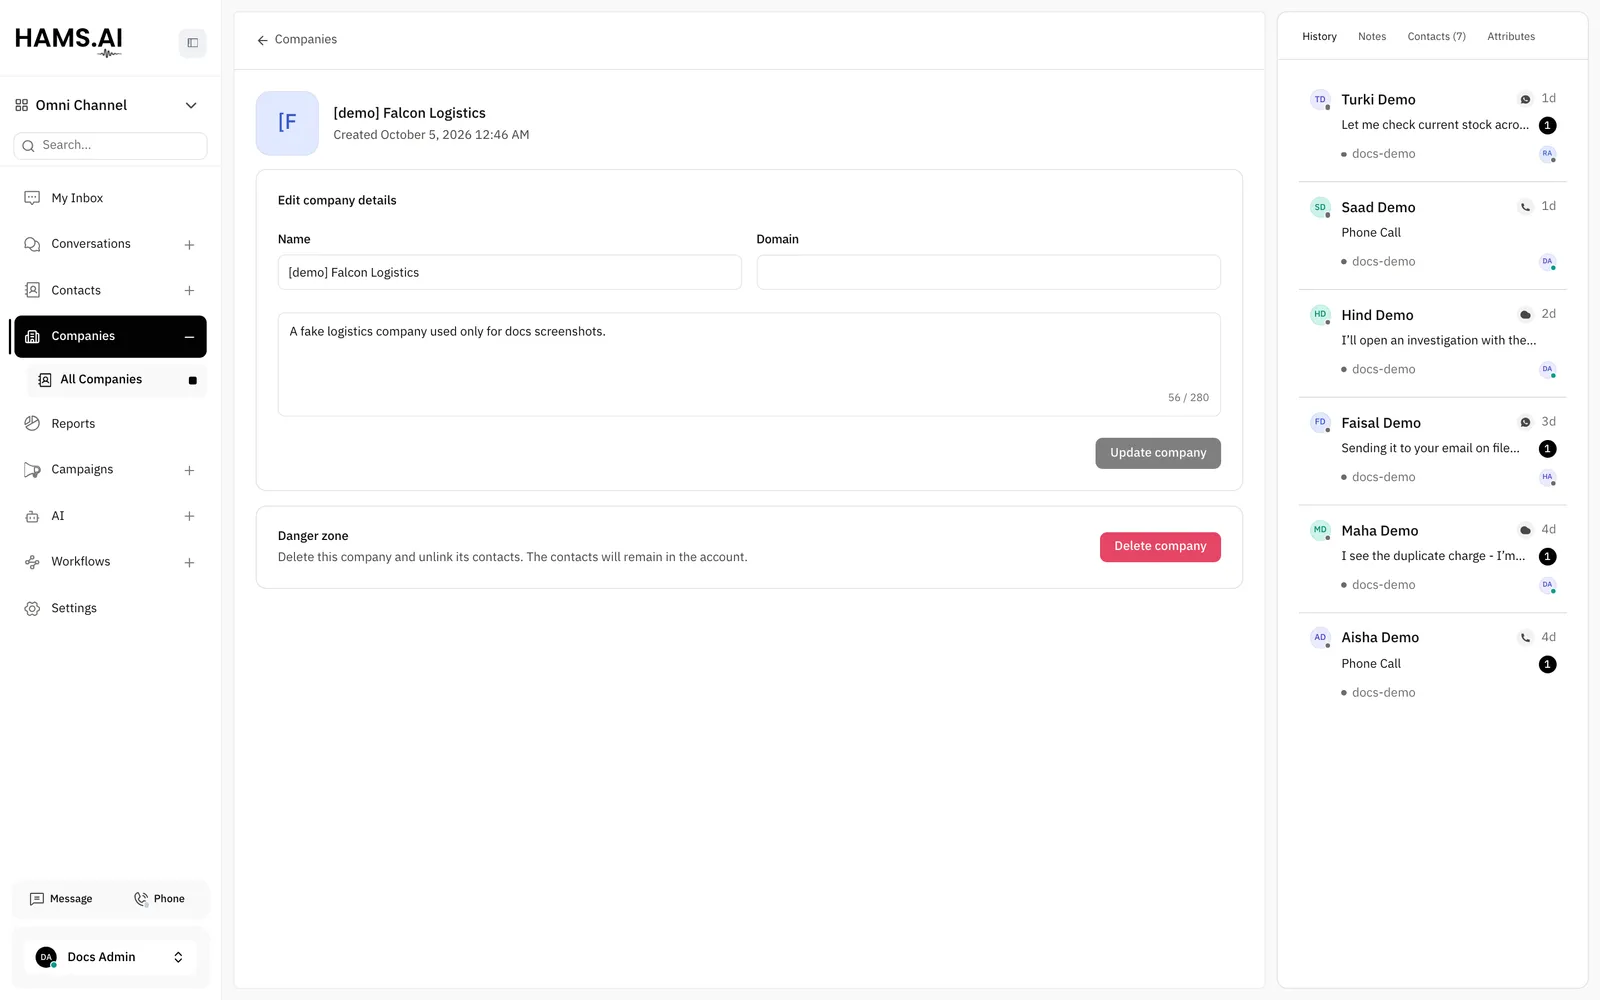
Task: Click WhatsApp icon on Turki Demo row
Action: pos(1525,99)
